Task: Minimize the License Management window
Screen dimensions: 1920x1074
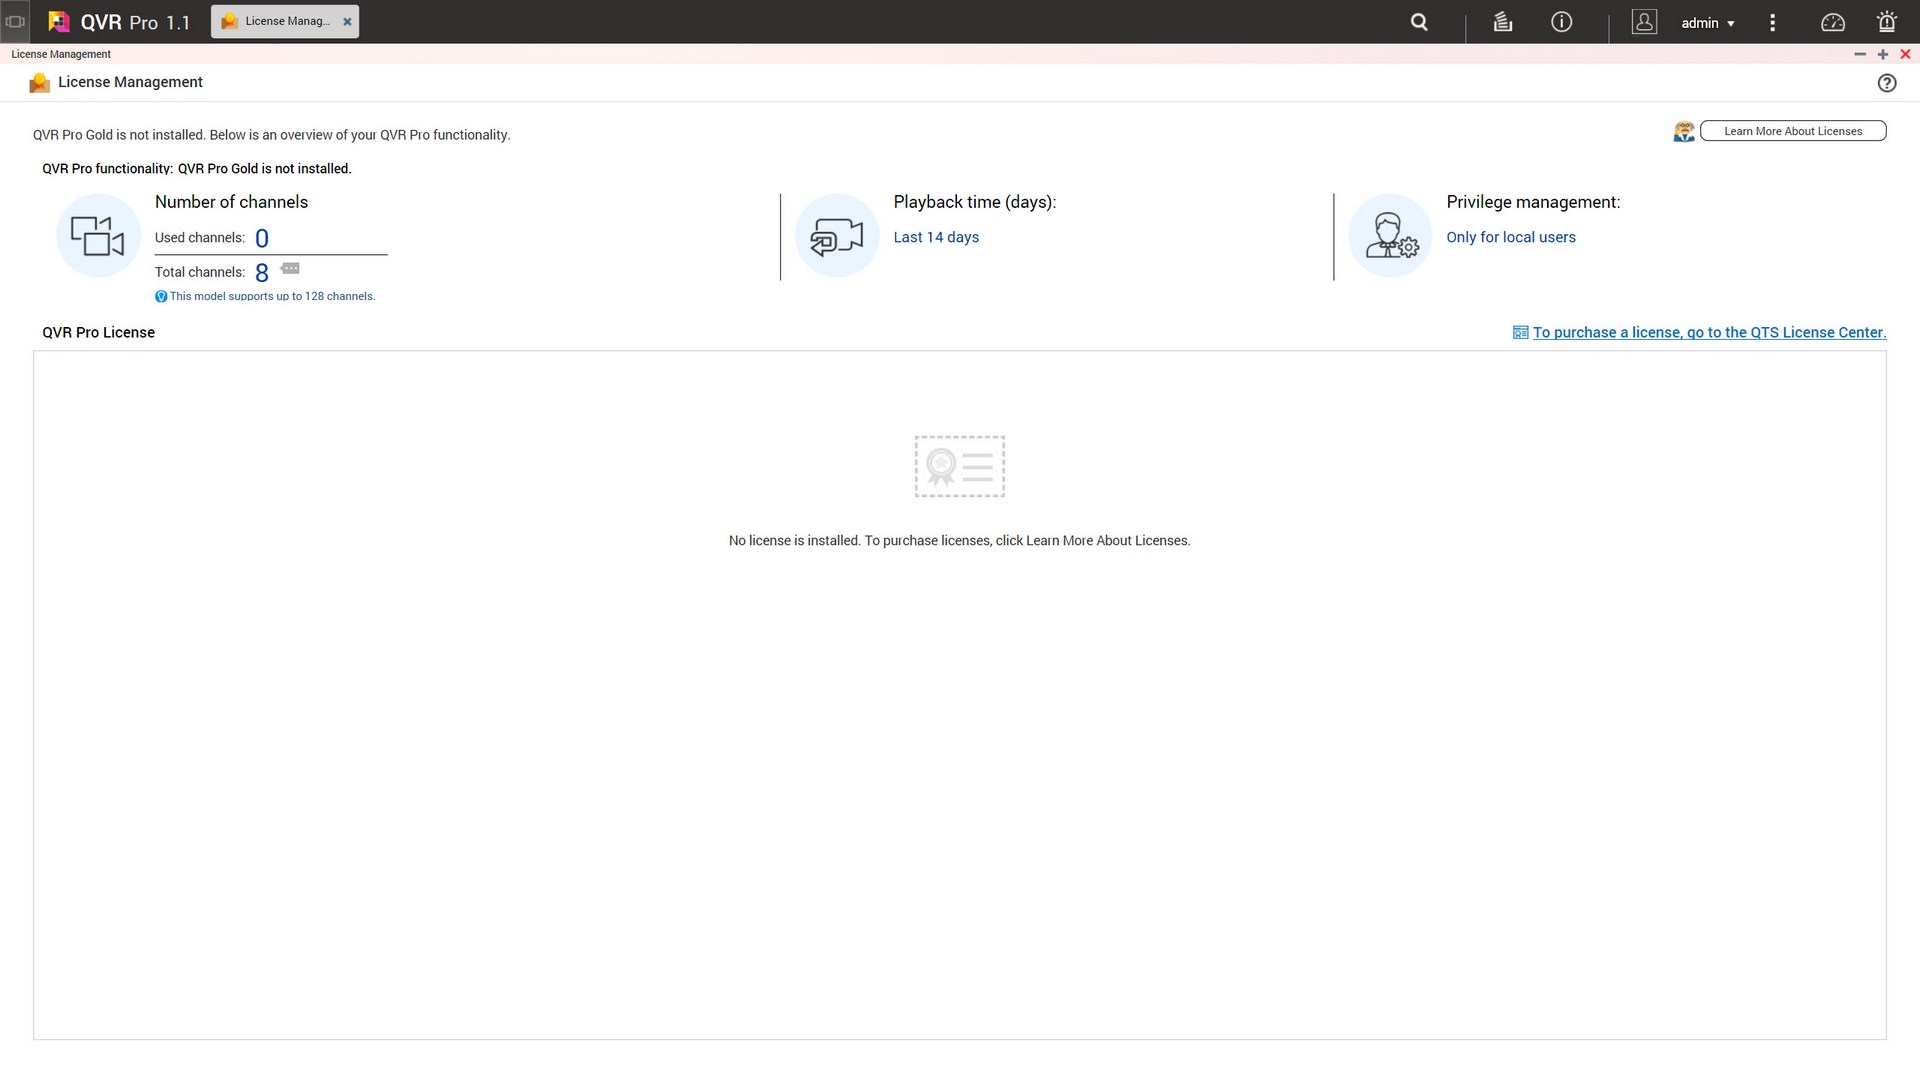Action: tap(1860, 54)
